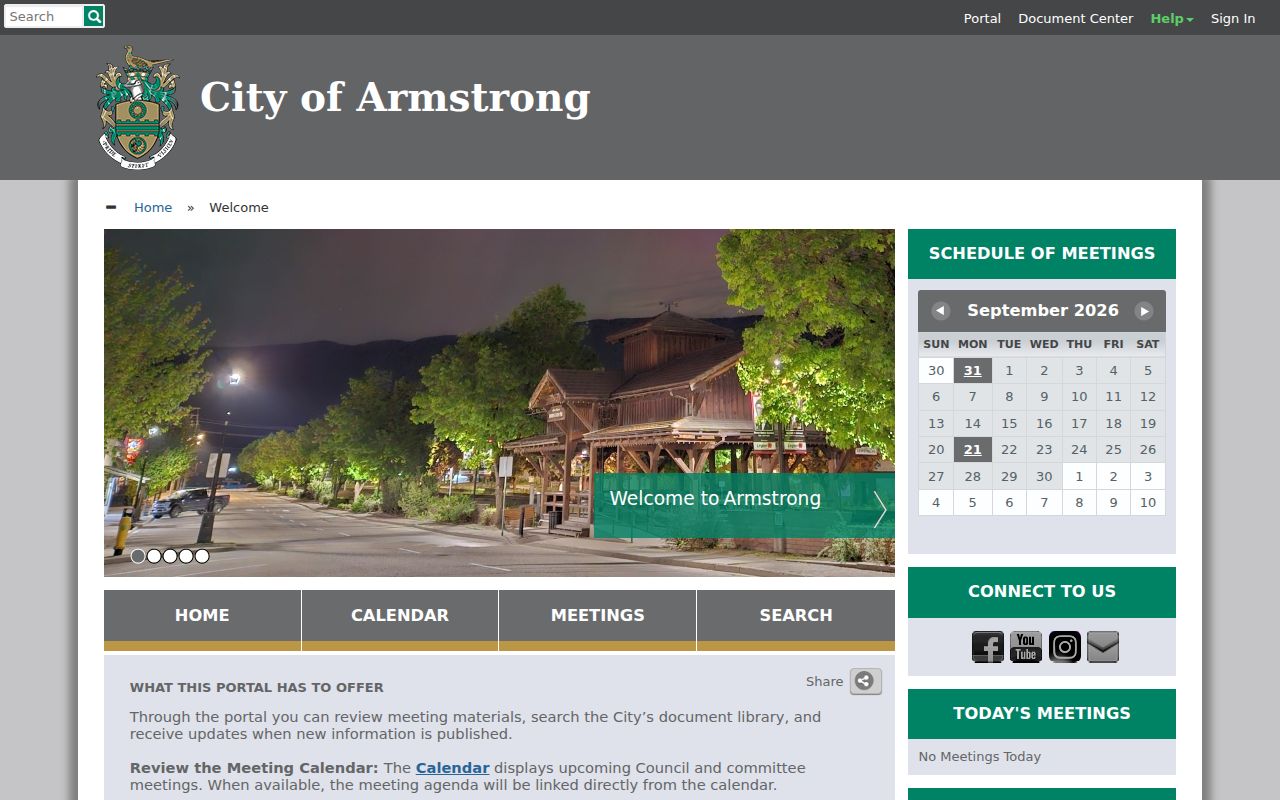Click calendar day 15
1280x800 pixels.
click(x=1009, y=423)
